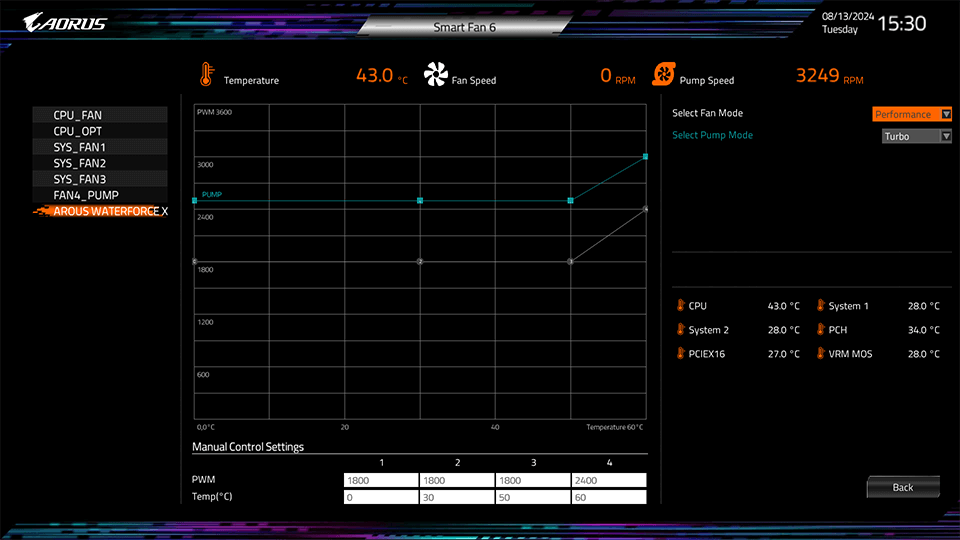Click the topmost pump curve point at right
960x540 pixels.
coord(646,157)
